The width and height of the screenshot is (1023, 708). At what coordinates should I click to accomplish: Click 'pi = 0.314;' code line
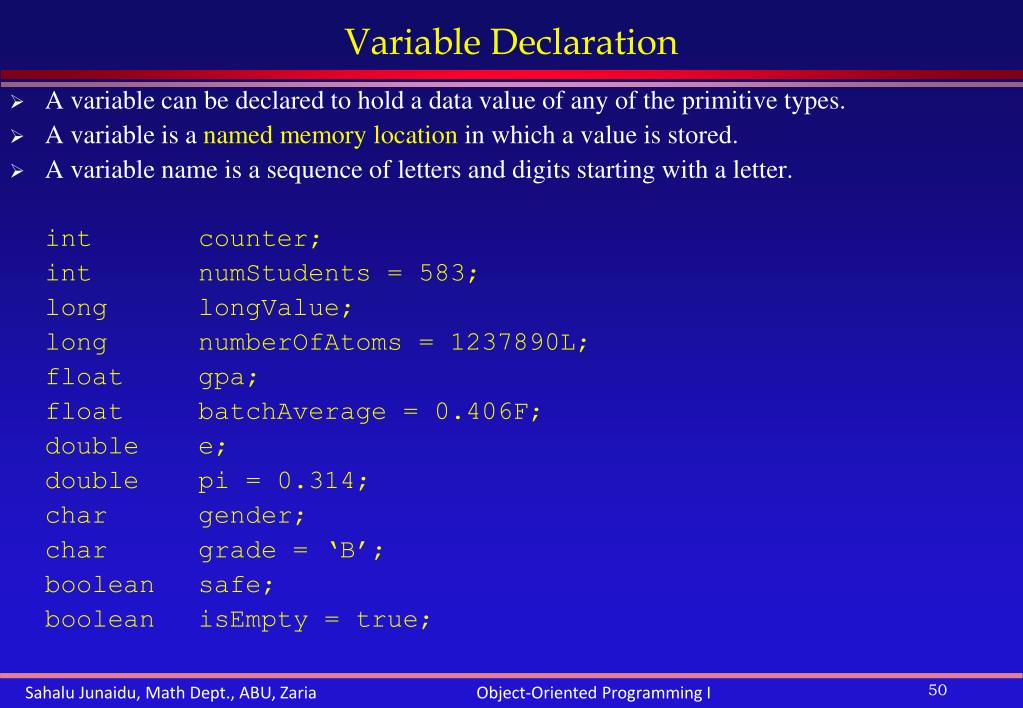[282, 481]
